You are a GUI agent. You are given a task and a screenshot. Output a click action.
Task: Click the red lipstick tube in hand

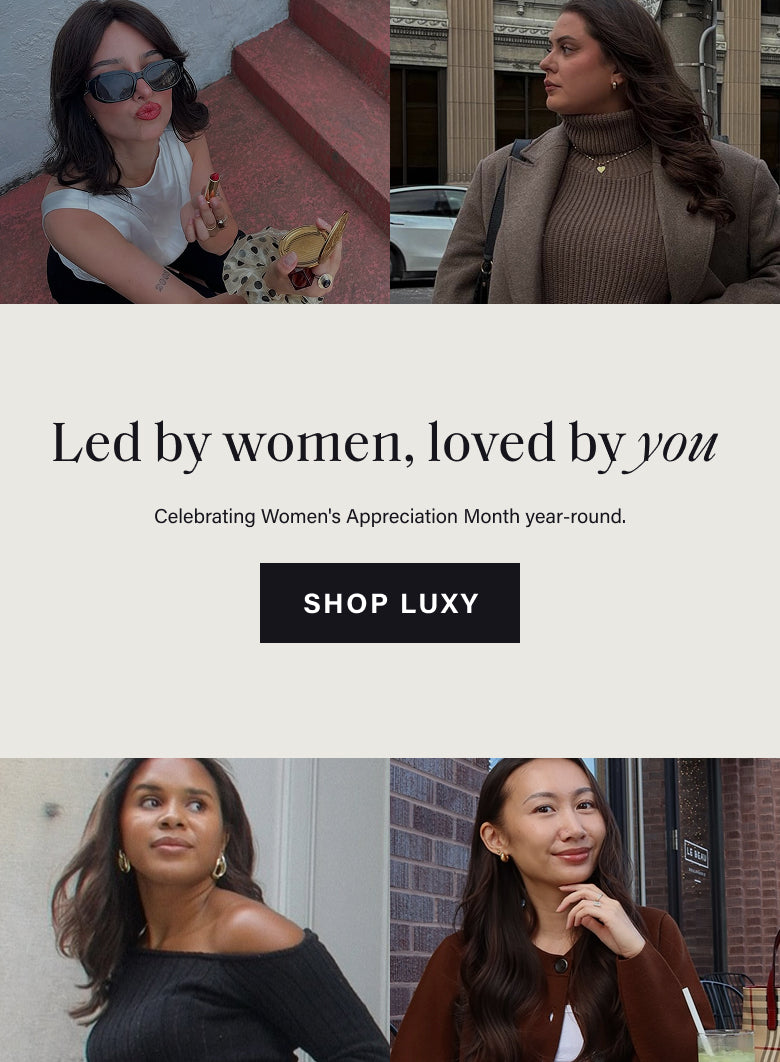213,185
